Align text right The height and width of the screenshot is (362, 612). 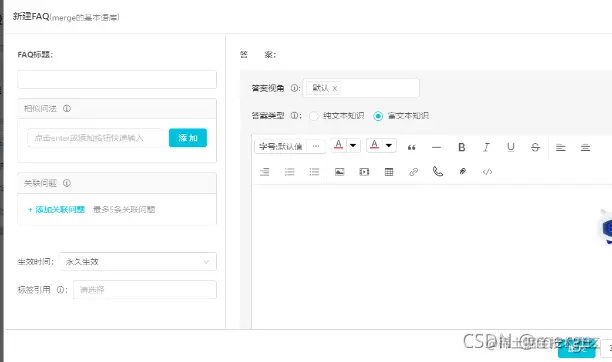[x=265, y=172]
